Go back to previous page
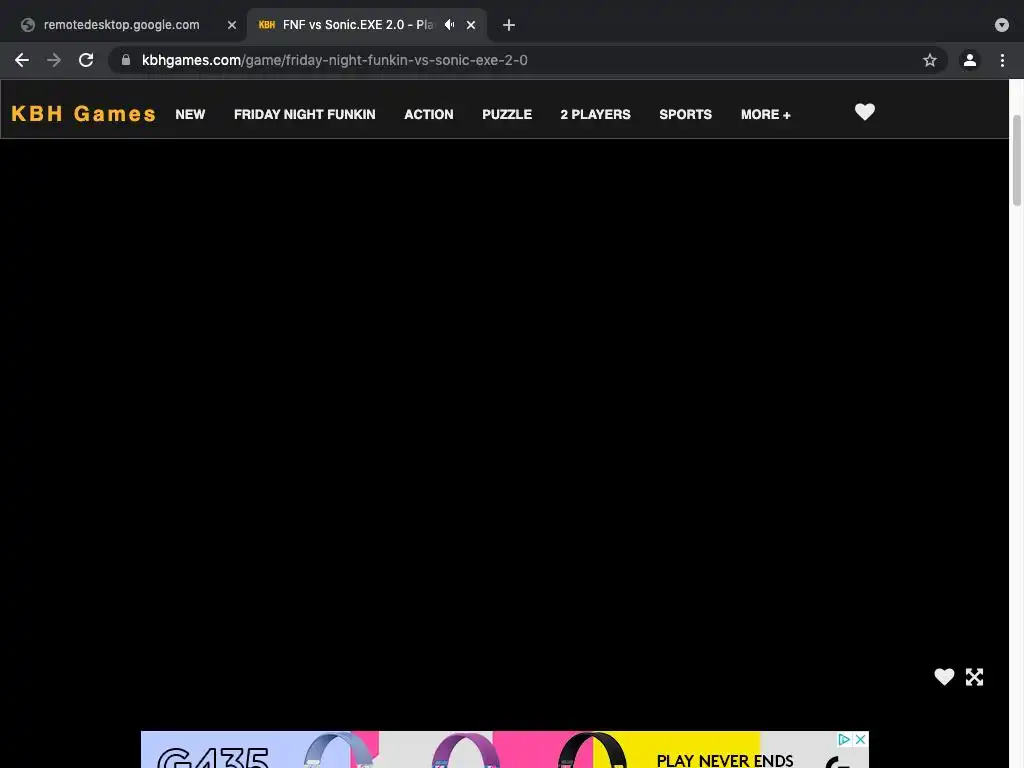 (x=22, y=60)
